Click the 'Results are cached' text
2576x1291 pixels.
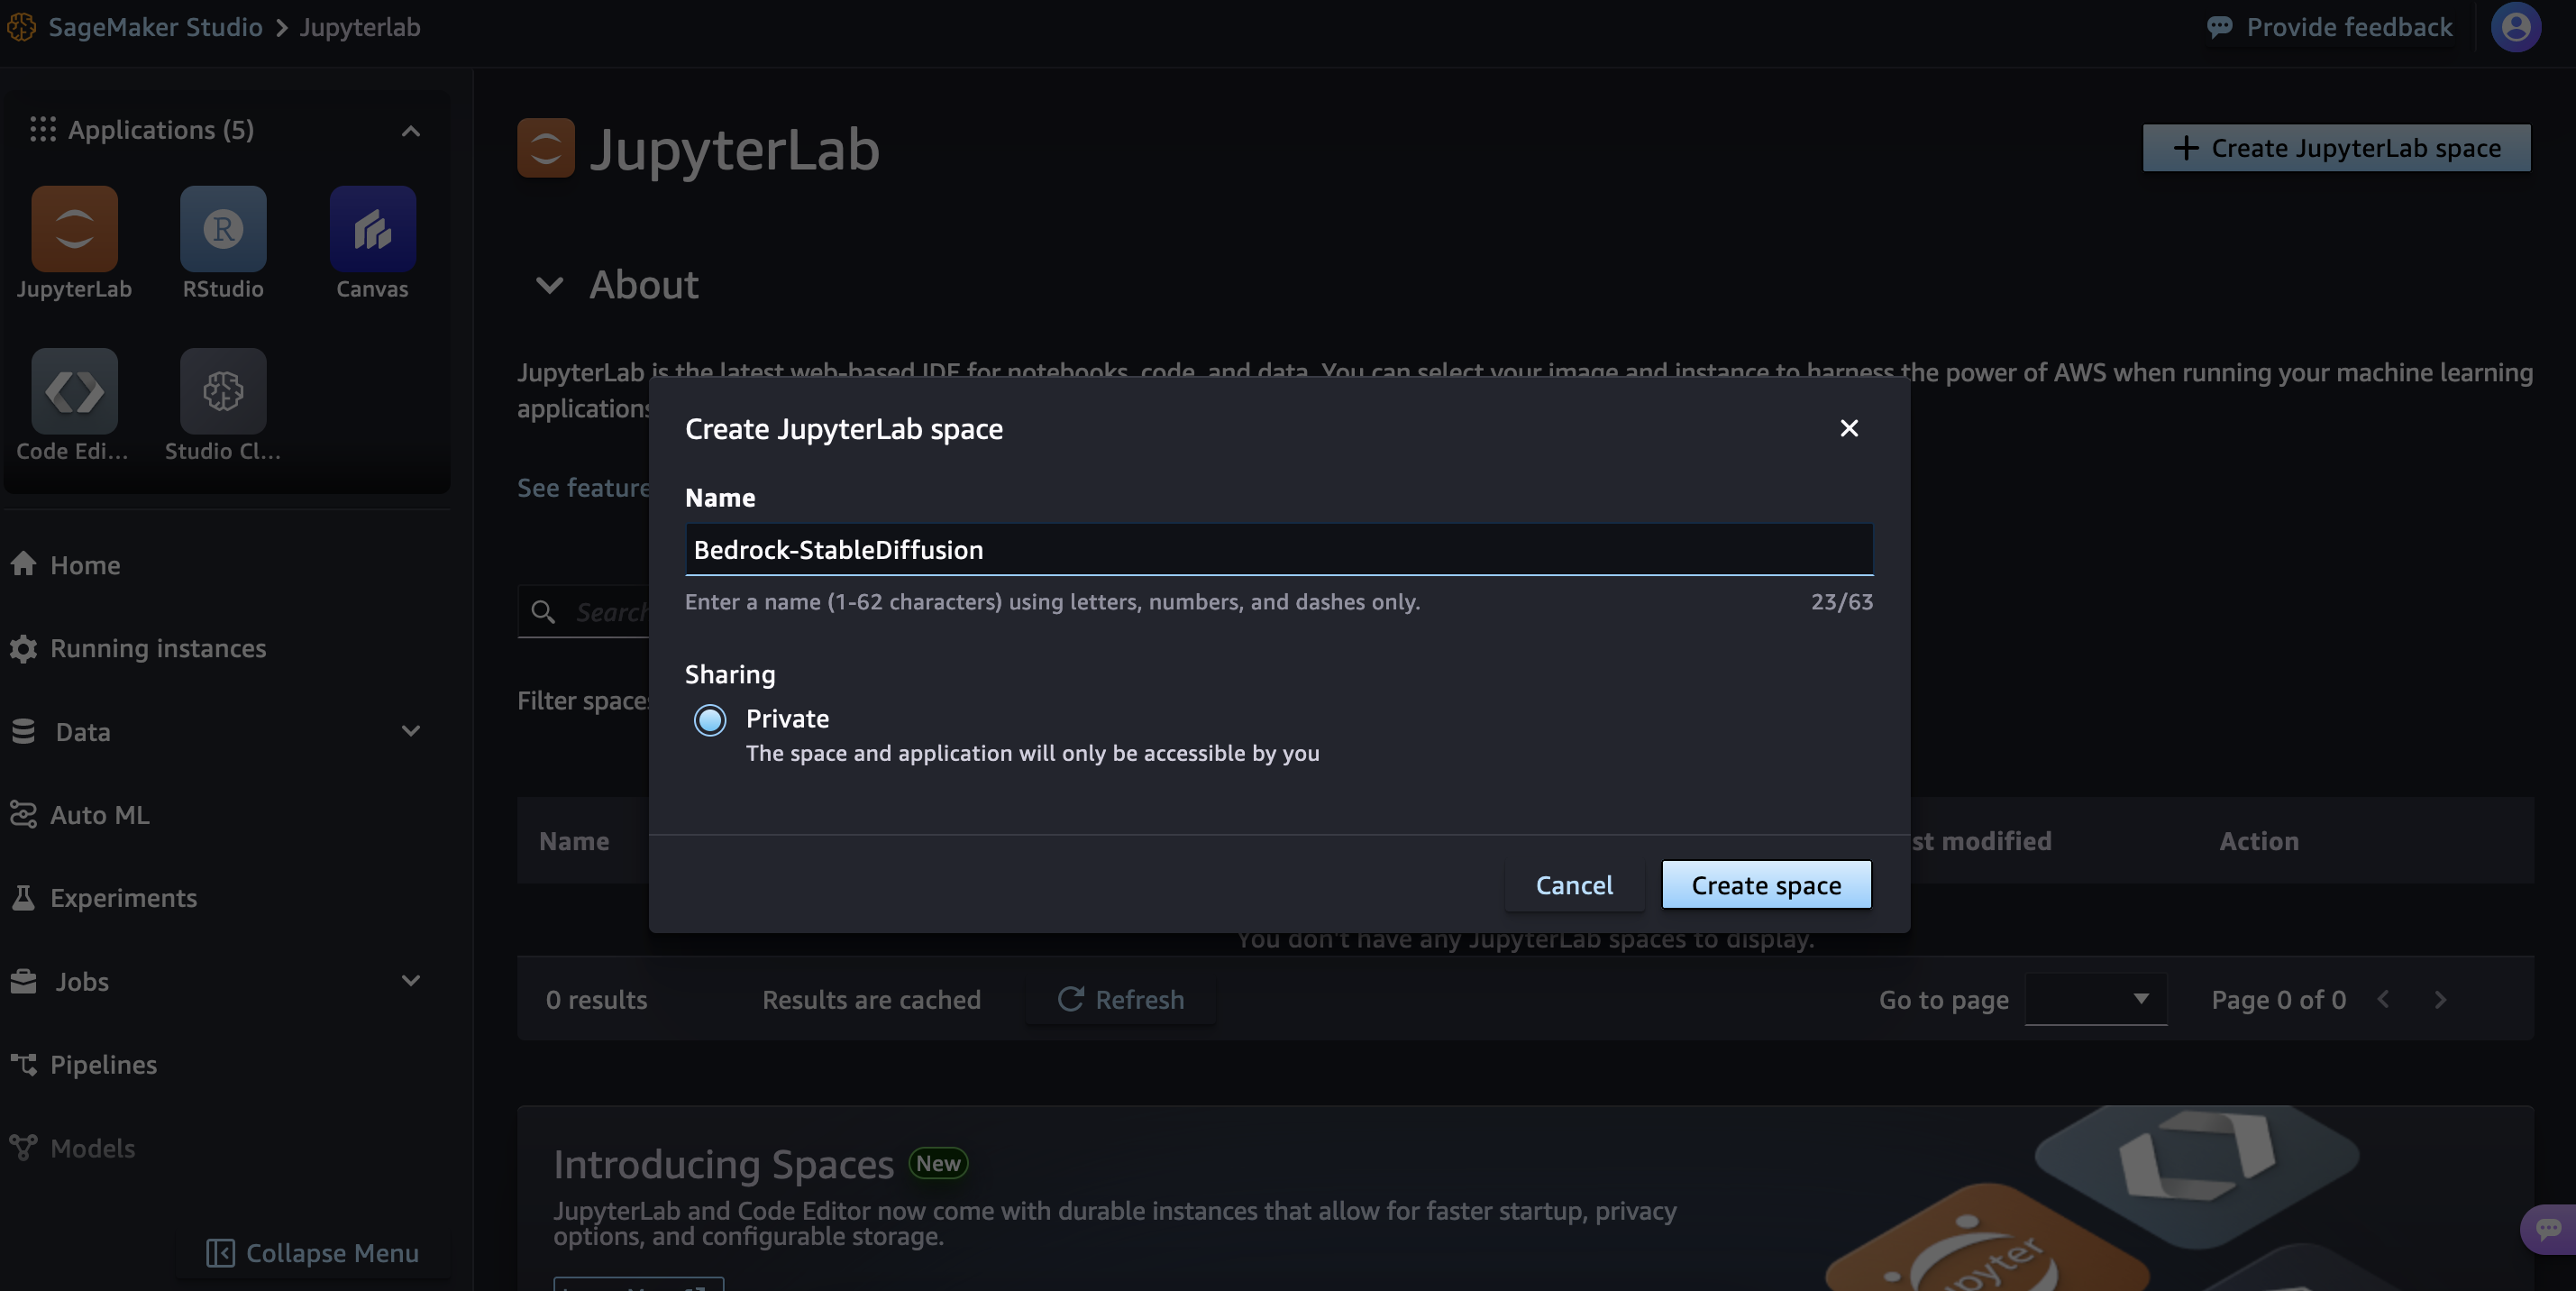[x=871, y=999]
